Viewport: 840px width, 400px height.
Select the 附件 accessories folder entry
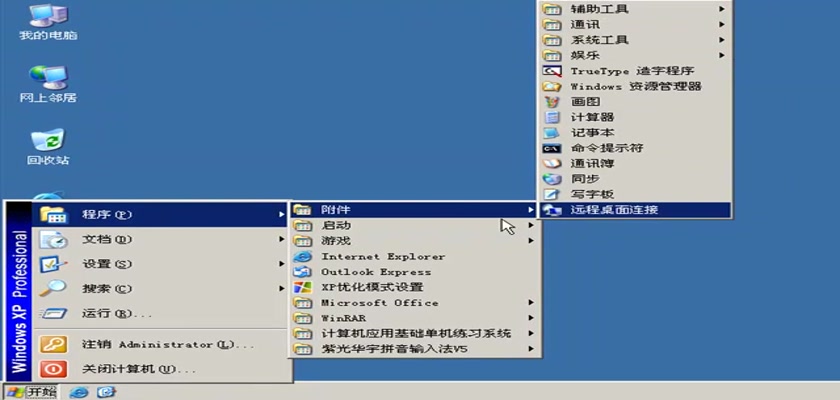point(414,209)
